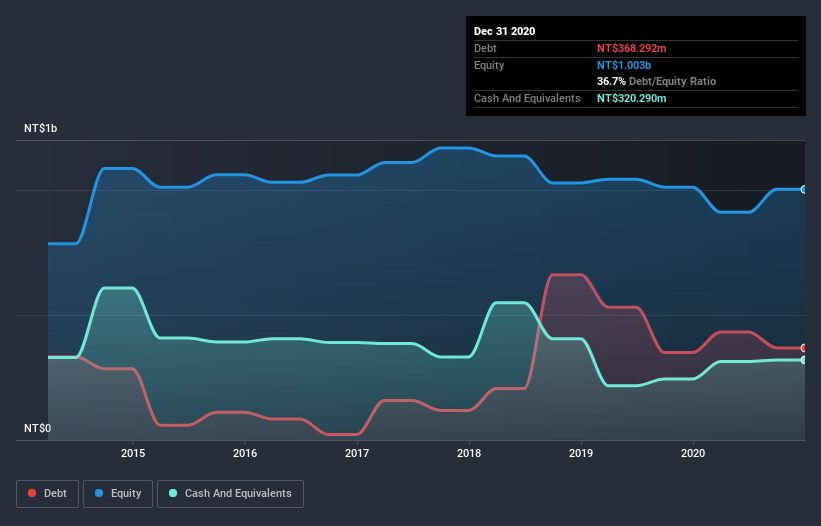Toggle the Debt series legend button
Screen dimensions: 821x526
(x=47, y=494)
